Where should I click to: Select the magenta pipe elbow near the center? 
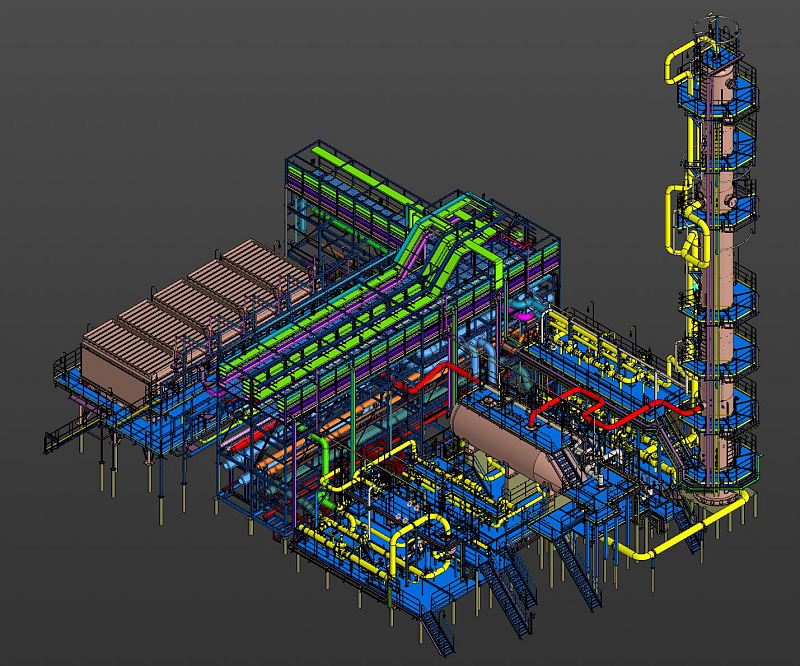coord(518,315)
